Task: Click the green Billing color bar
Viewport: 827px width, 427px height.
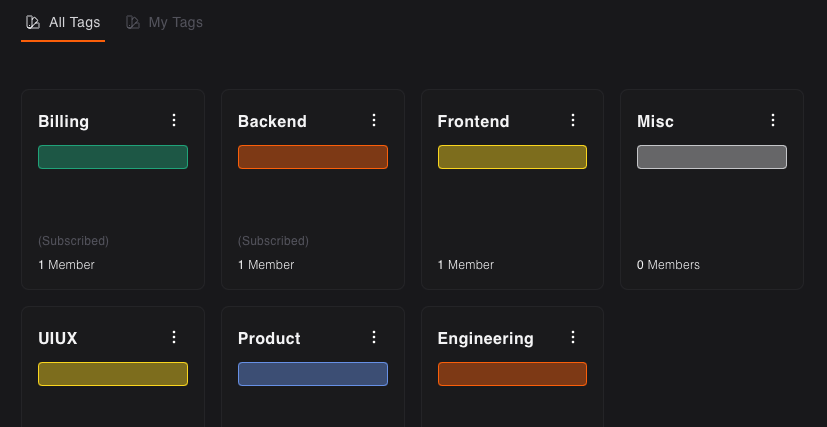Action: pos(113,157)
